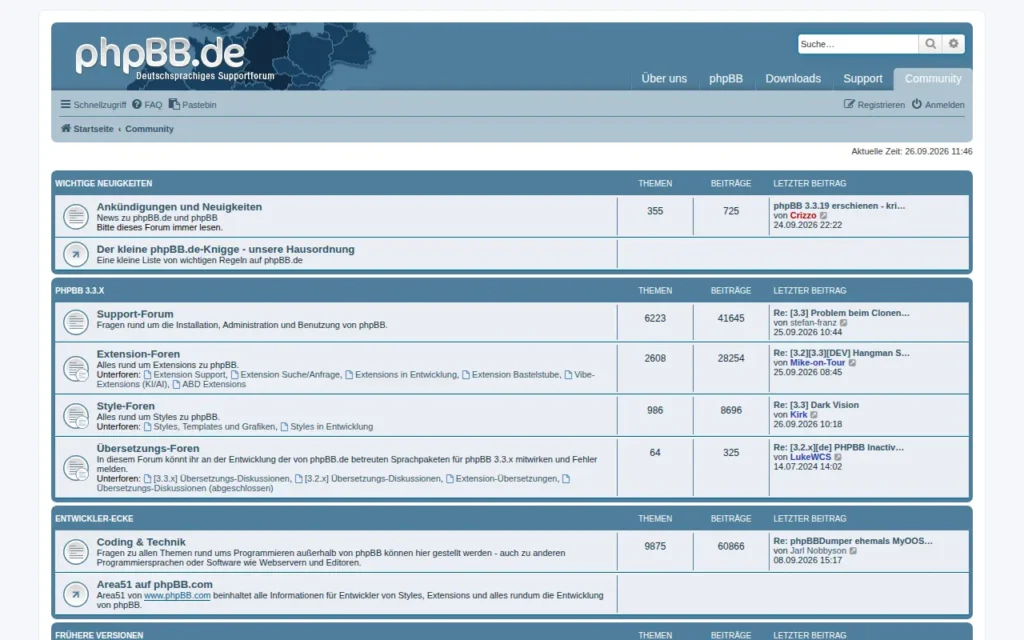This screenshot has width=1024, height=640.
Task: Click forum icon beside Übersetzungs-Foren
Action: pos(76,468)
